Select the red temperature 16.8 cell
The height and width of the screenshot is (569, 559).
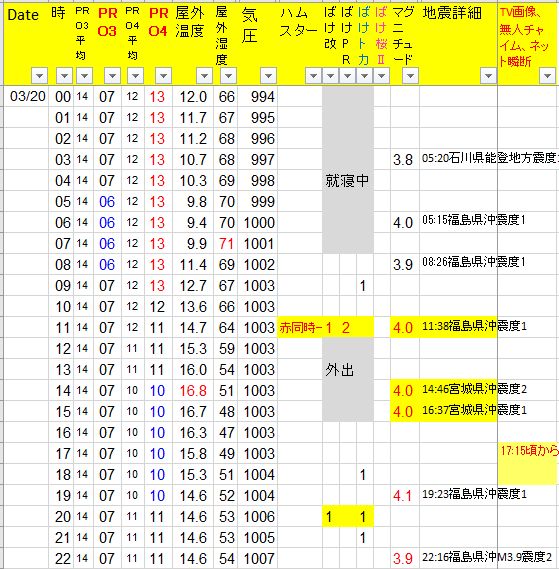tap(193, 390)
